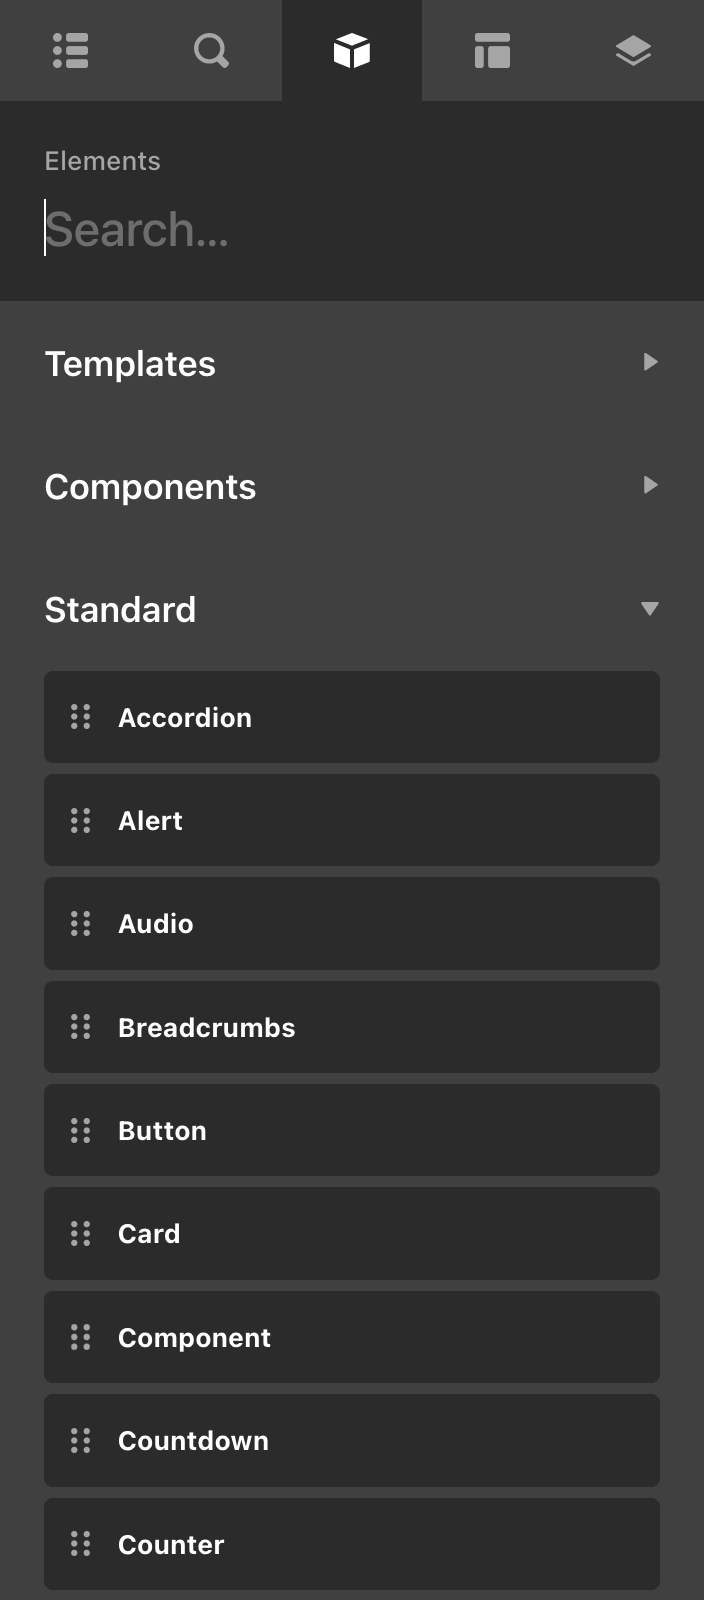Viewport: 704px width, 1600px height.
Task: Expand the Templates section
Action: click(x=651, y=362)
